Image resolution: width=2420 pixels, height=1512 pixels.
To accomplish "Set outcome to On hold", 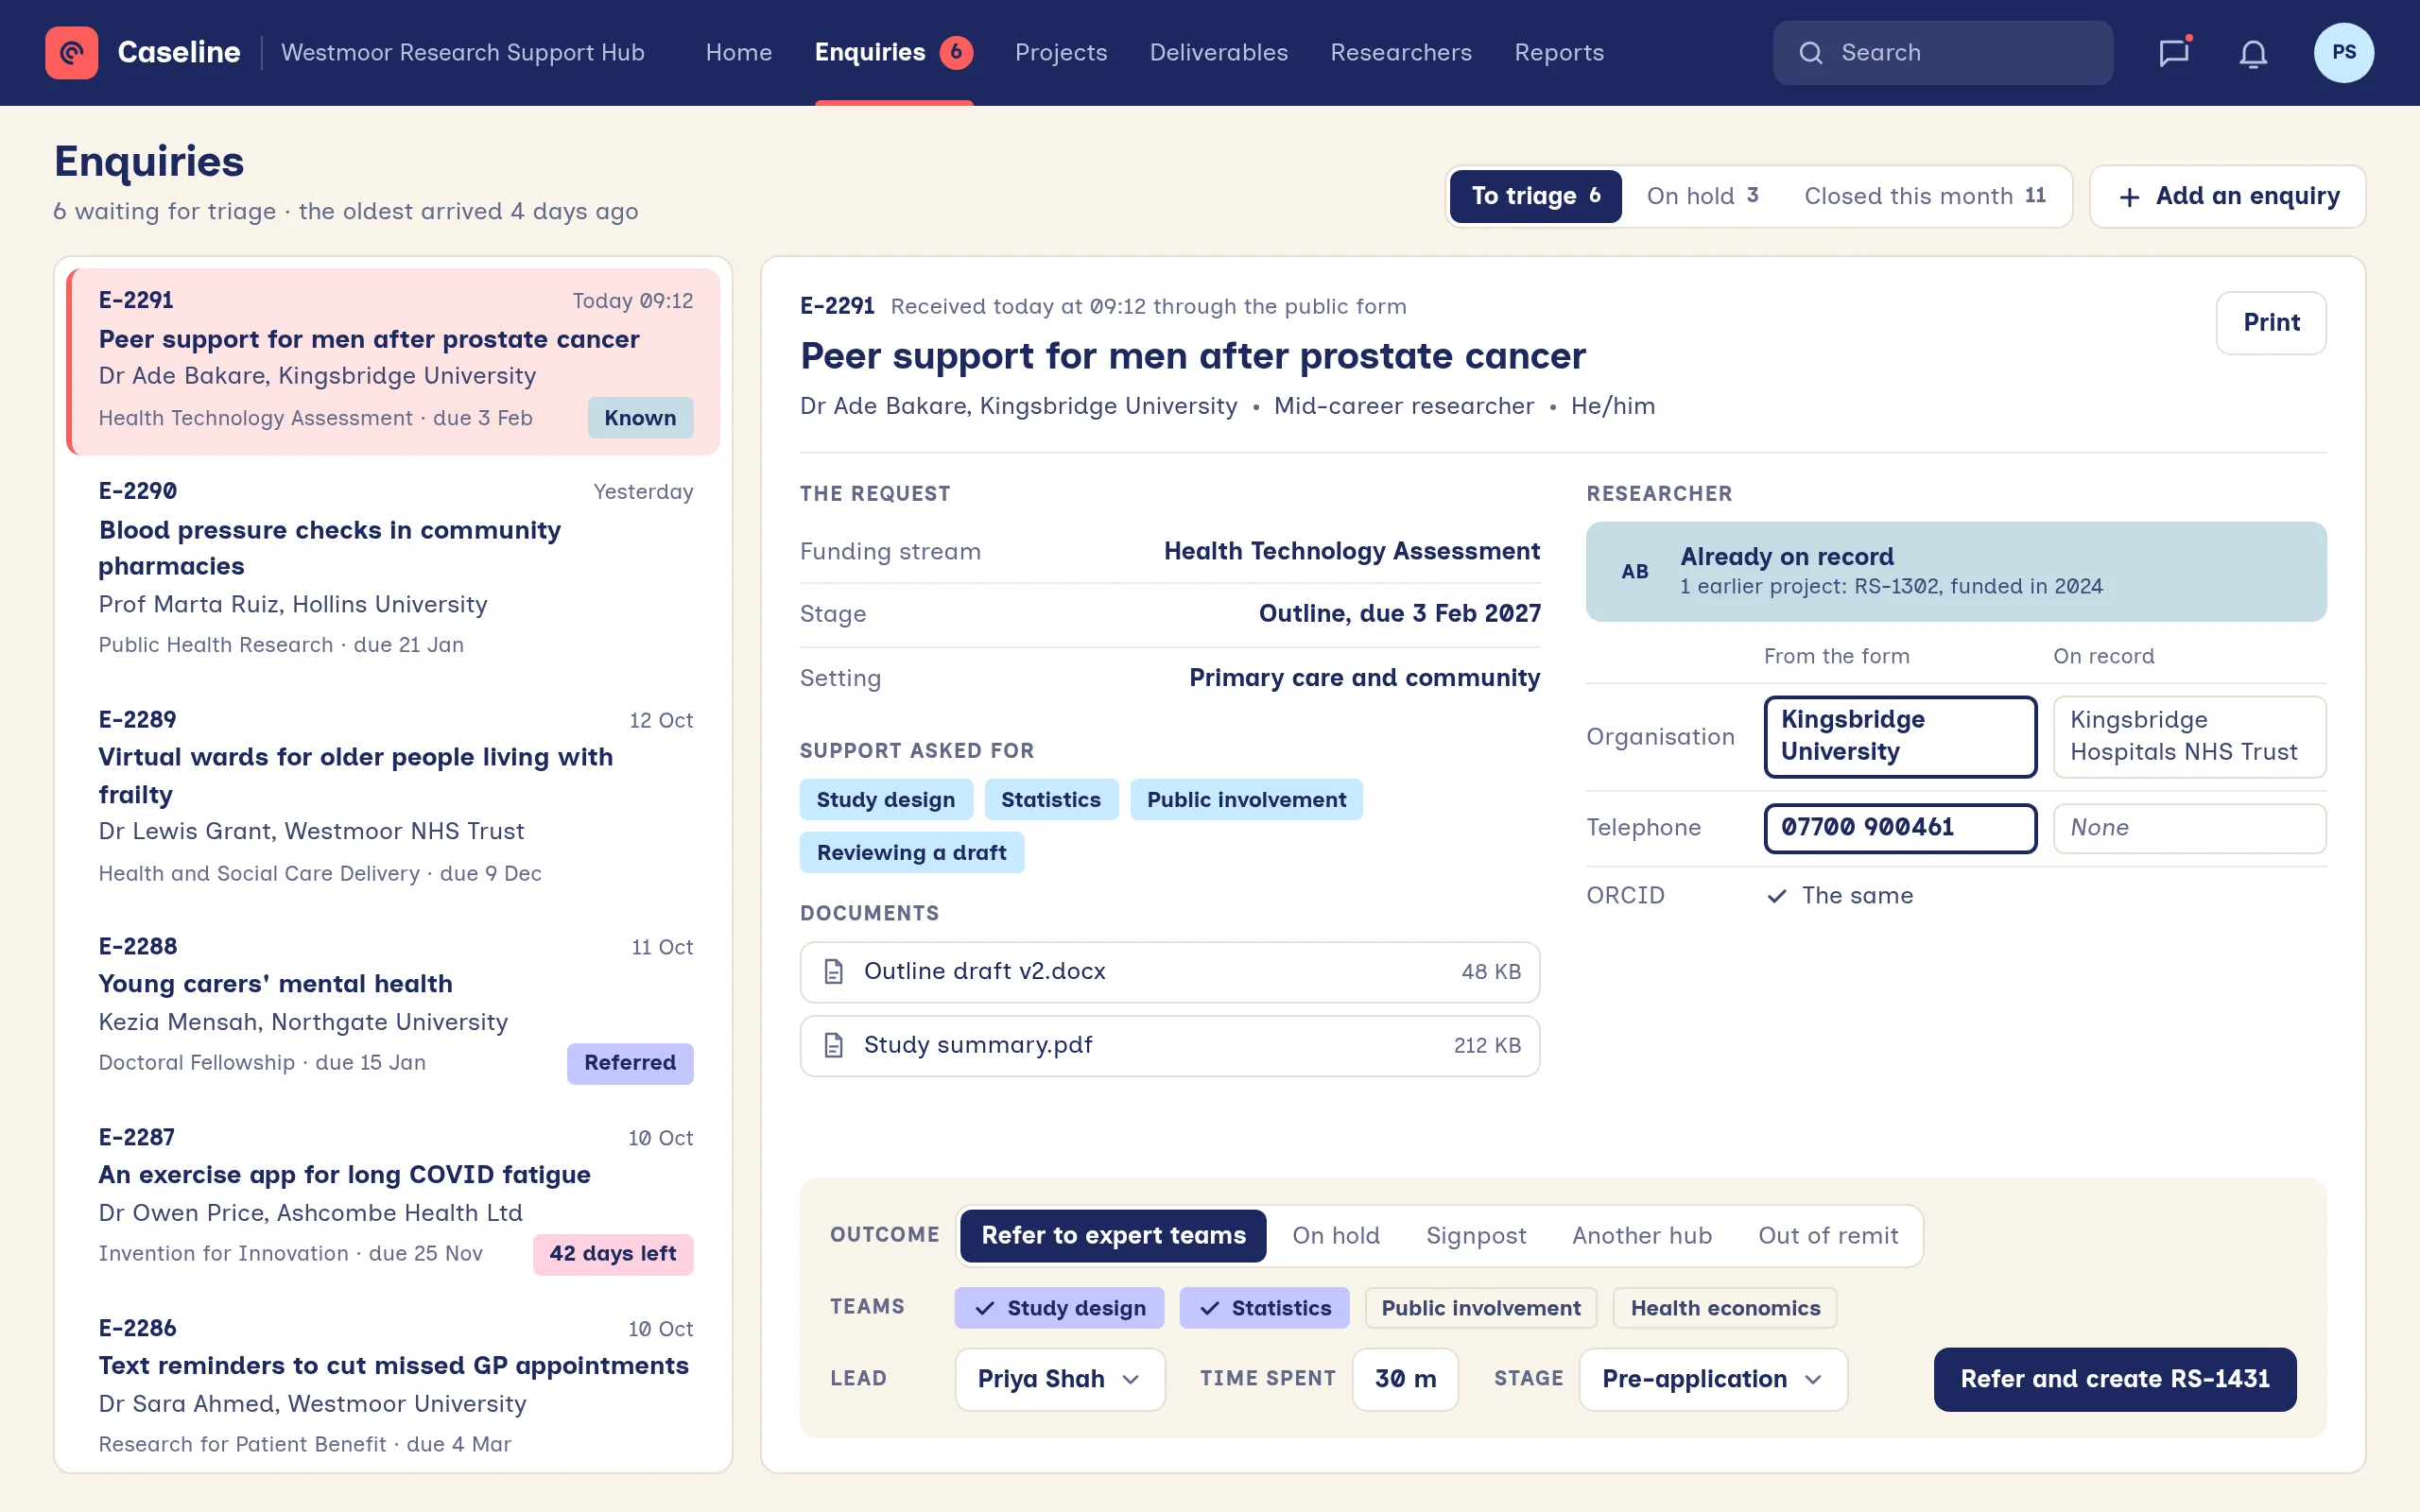I will coord(1336,1236).
